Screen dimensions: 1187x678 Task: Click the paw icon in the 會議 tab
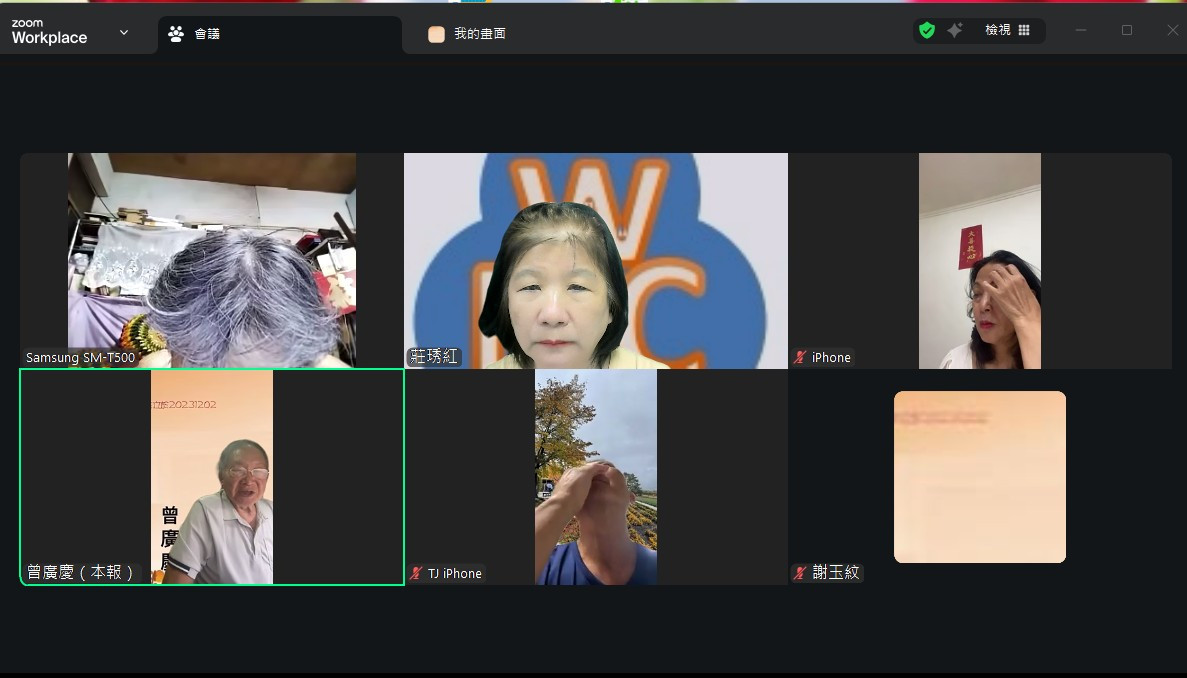click(x=176, y=34)
